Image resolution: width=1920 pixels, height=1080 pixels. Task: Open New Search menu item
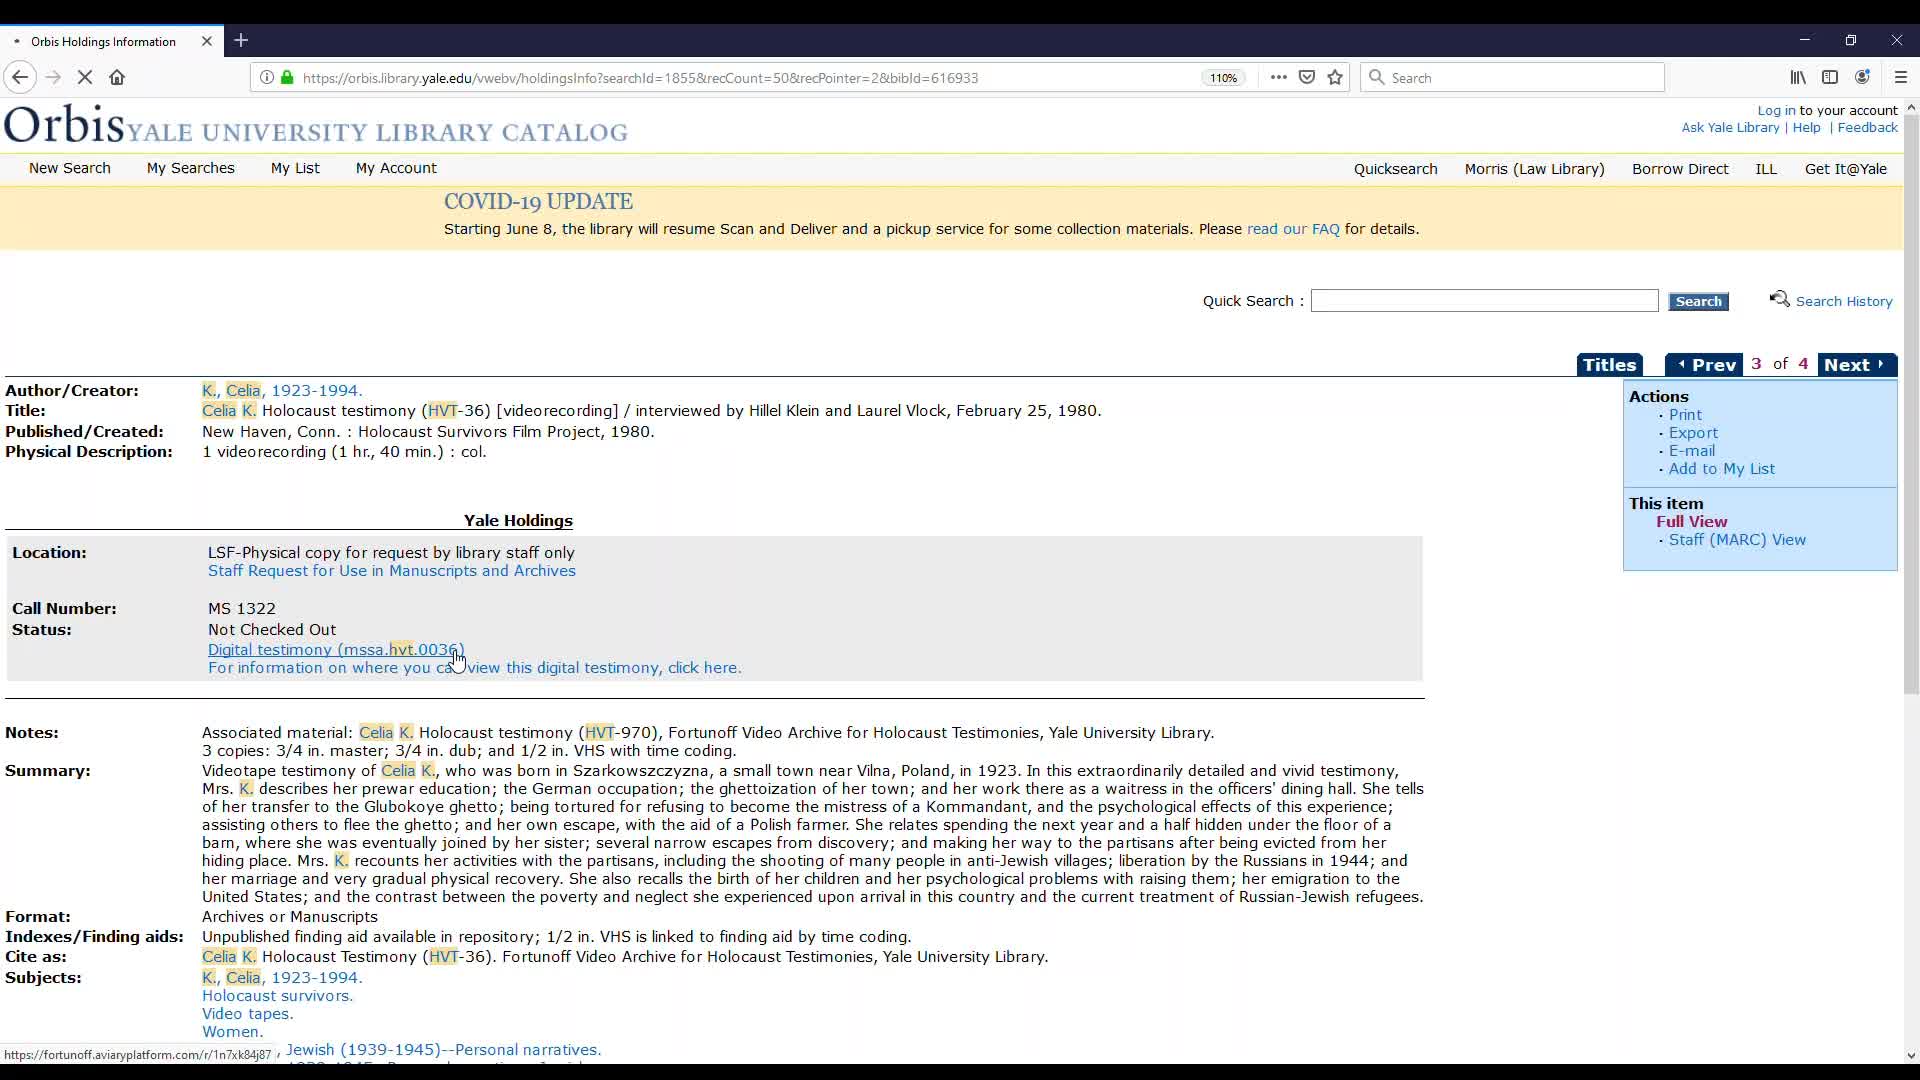pos(70,168)
